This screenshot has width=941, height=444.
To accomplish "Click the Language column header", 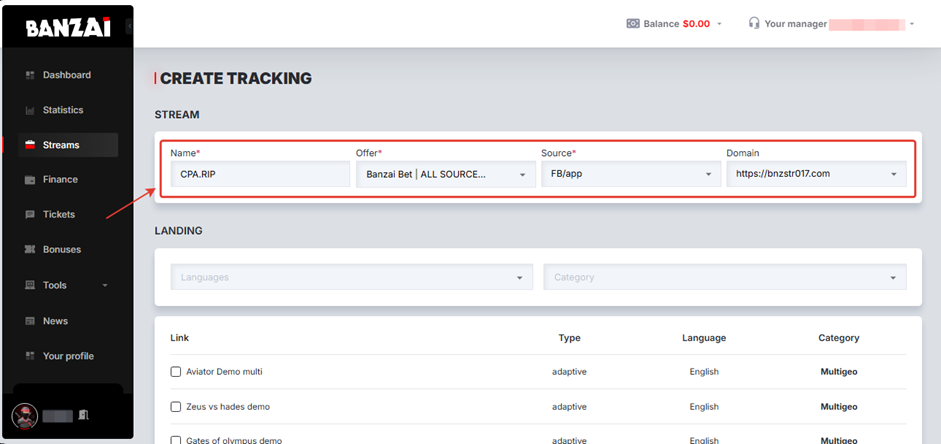I will tap(704, 338).
